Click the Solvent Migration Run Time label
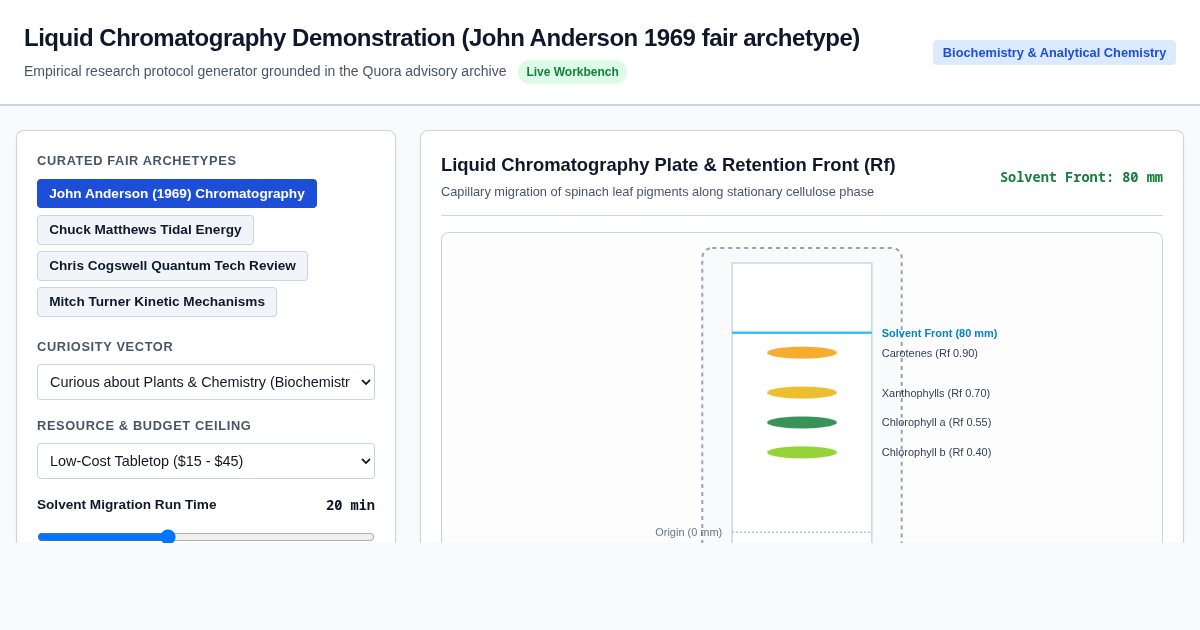The width and height of the screenshot is (1200, 630). pyautogui.click(x=127, y=505)
